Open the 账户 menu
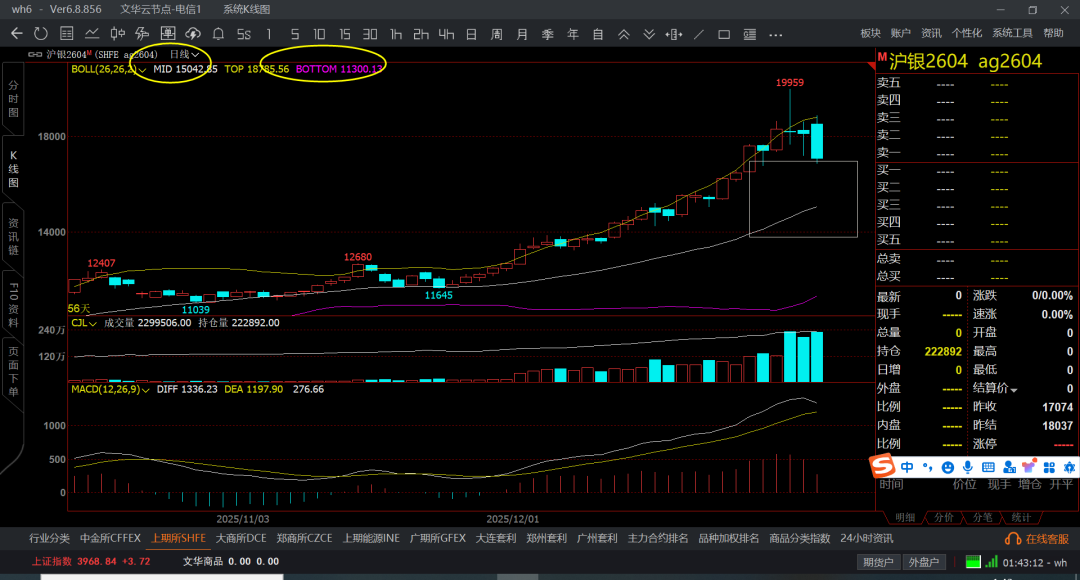Screen dimensions: 1080x580 900,33
